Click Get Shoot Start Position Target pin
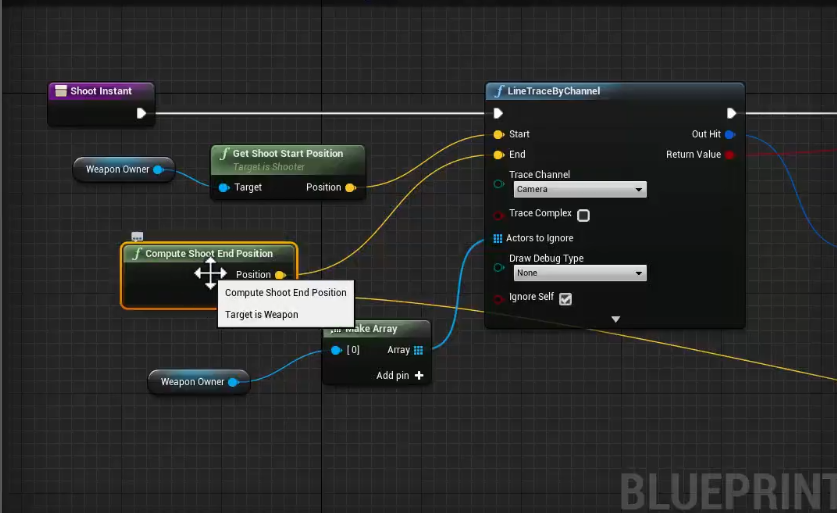The image size is (837, 513). [224, 187]
